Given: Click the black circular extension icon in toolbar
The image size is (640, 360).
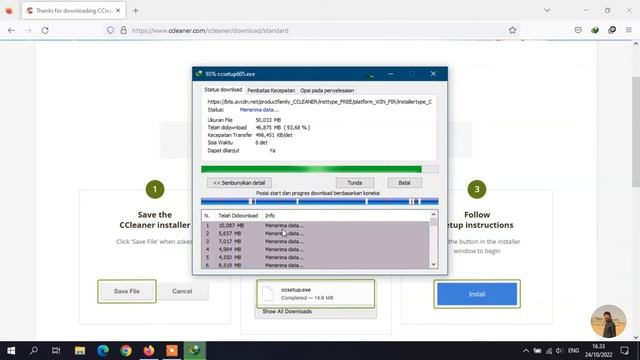Looking at the screenshot, I should pyautogui.click(x=612, y=30).
